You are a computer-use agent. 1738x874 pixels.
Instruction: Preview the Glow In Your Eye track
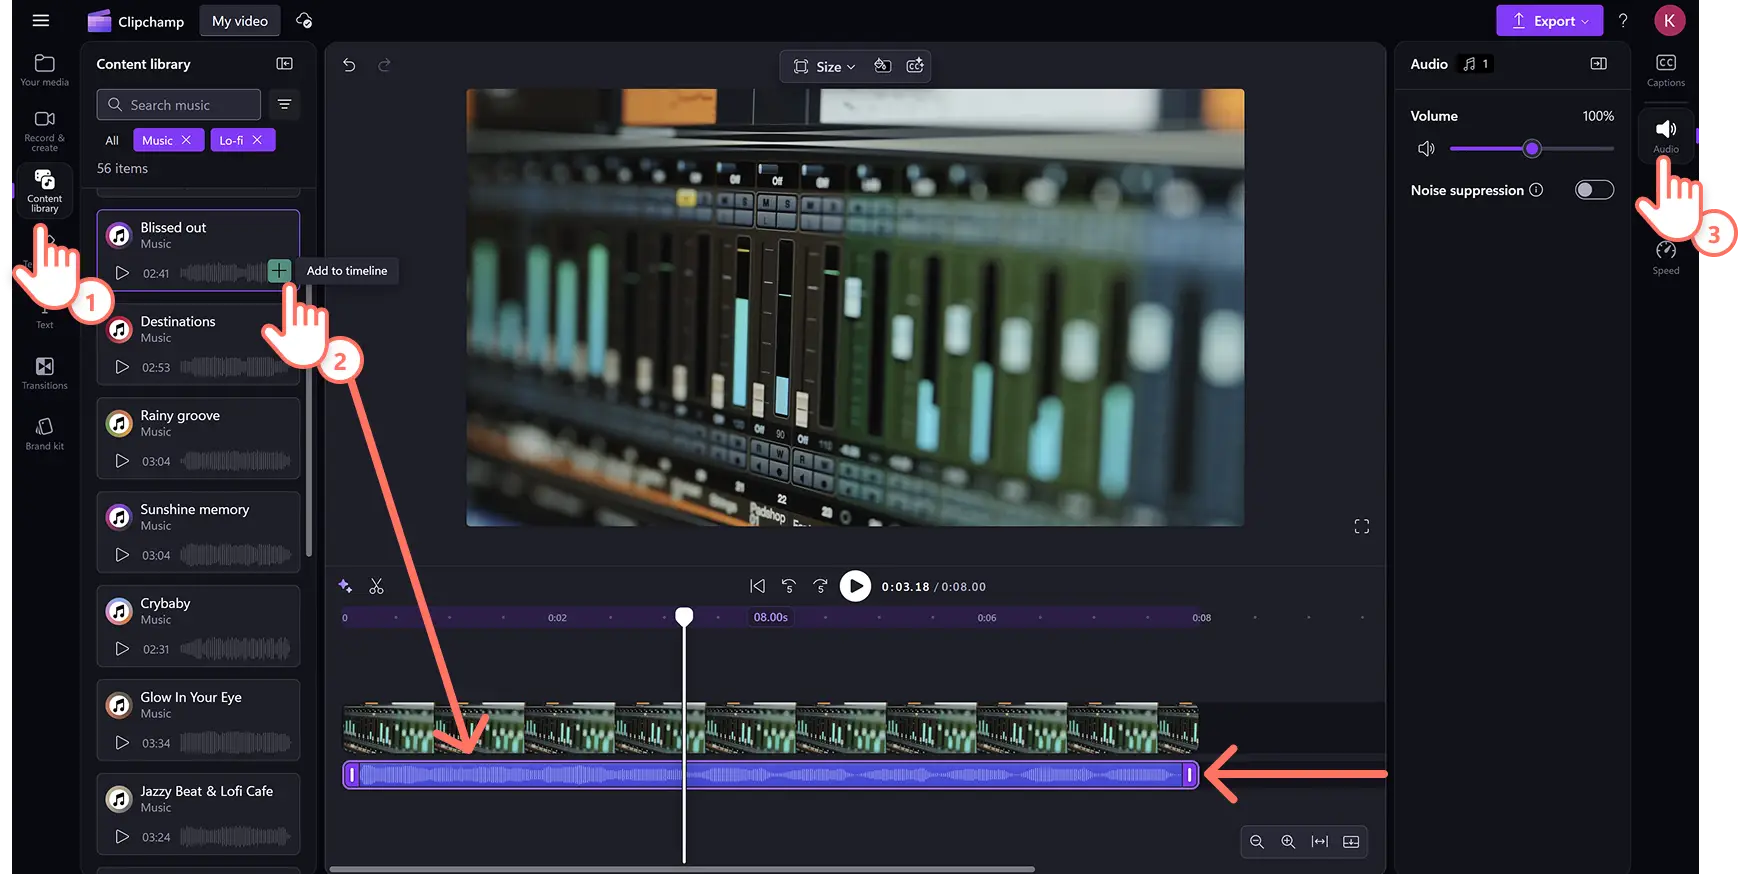coord(122,743)
